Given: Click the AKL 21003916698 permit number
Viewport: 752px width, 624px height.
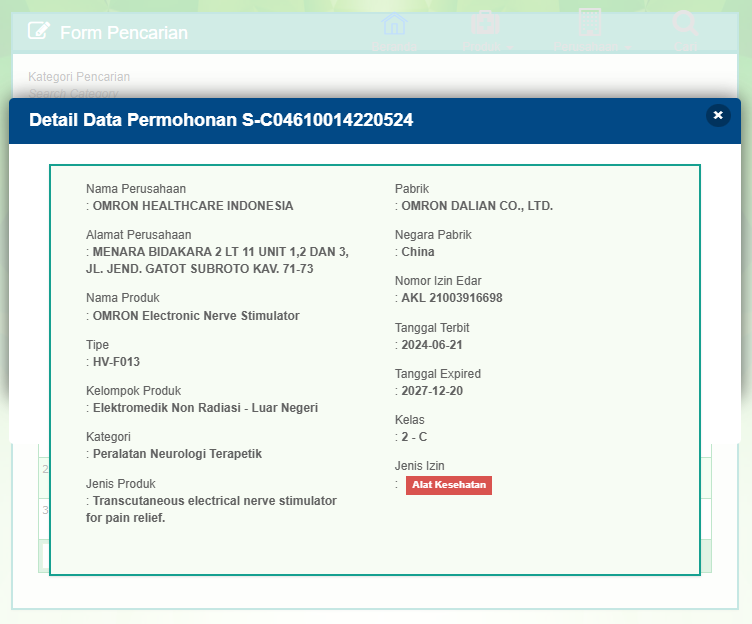Looking at the screenshot, I should coord(452,298).
